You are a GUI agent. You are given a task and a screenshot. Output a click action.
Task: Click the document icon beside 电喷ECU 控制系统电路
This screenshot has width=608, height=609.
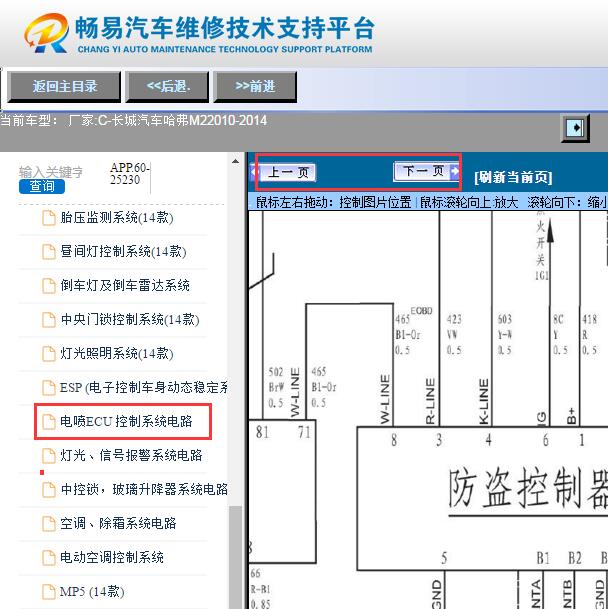[x=49, y=422]
